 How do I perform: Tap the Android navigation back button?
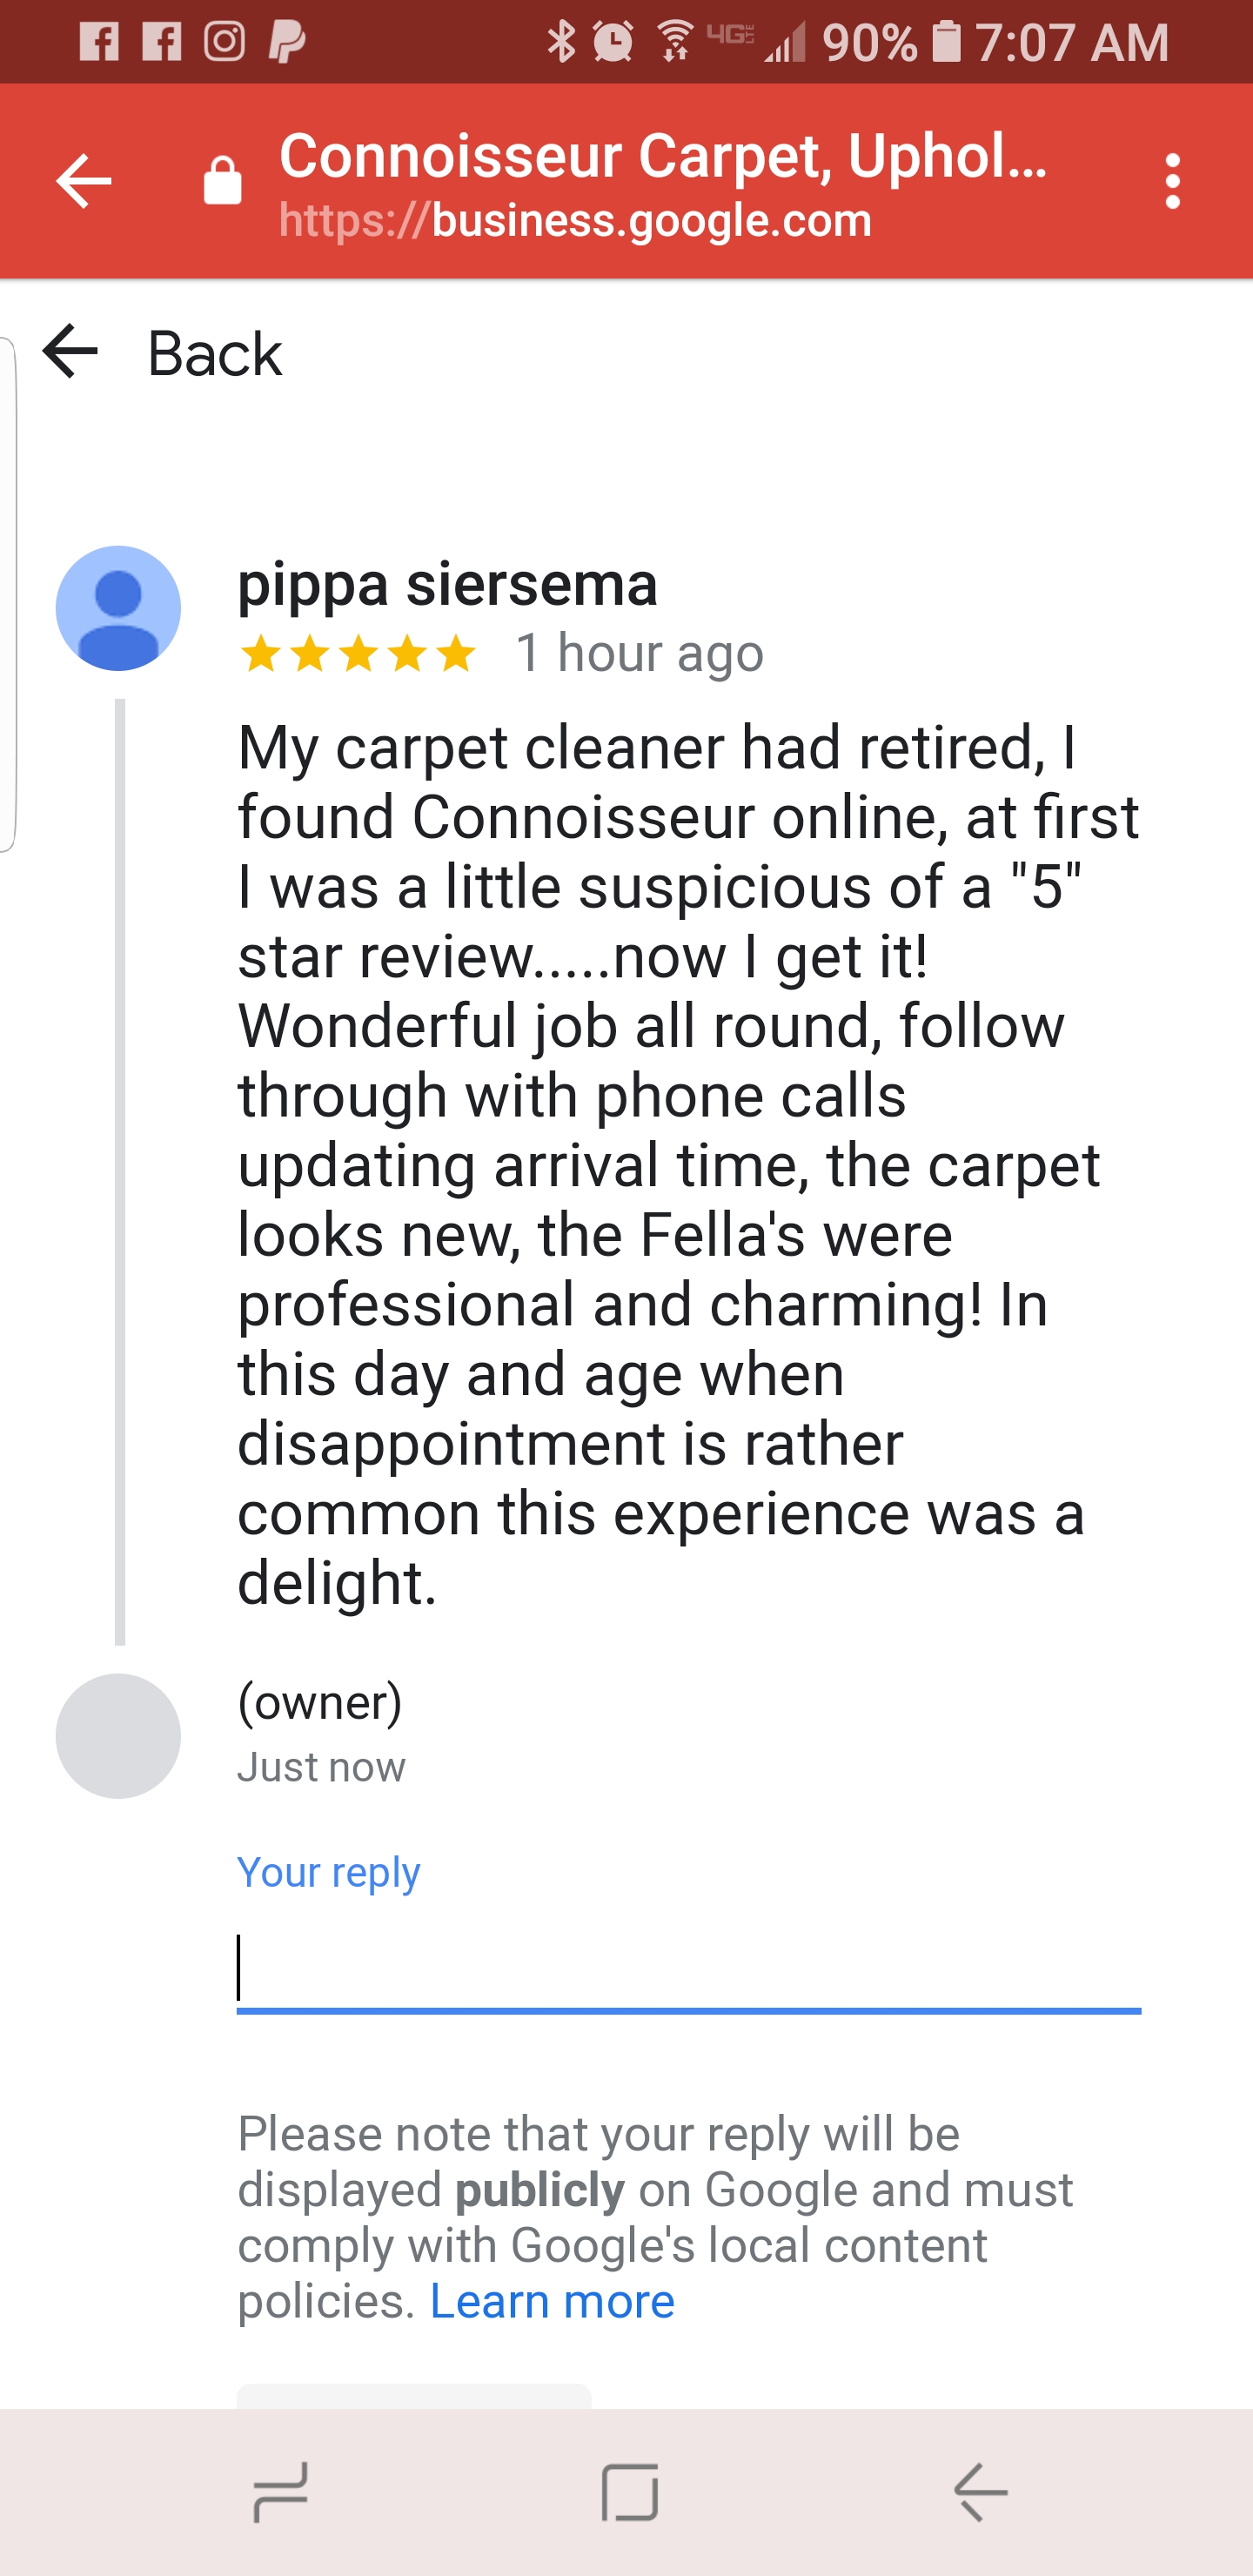tap(980, 2492)
